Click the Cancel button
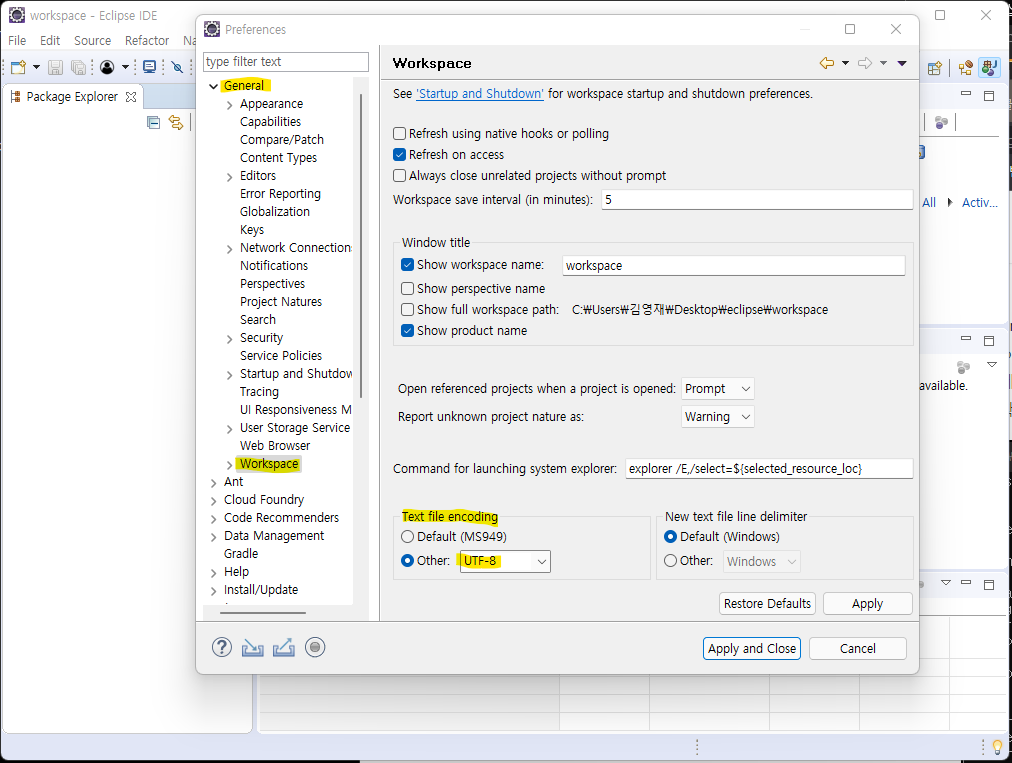1012x763 pixels. pos(858,649)
